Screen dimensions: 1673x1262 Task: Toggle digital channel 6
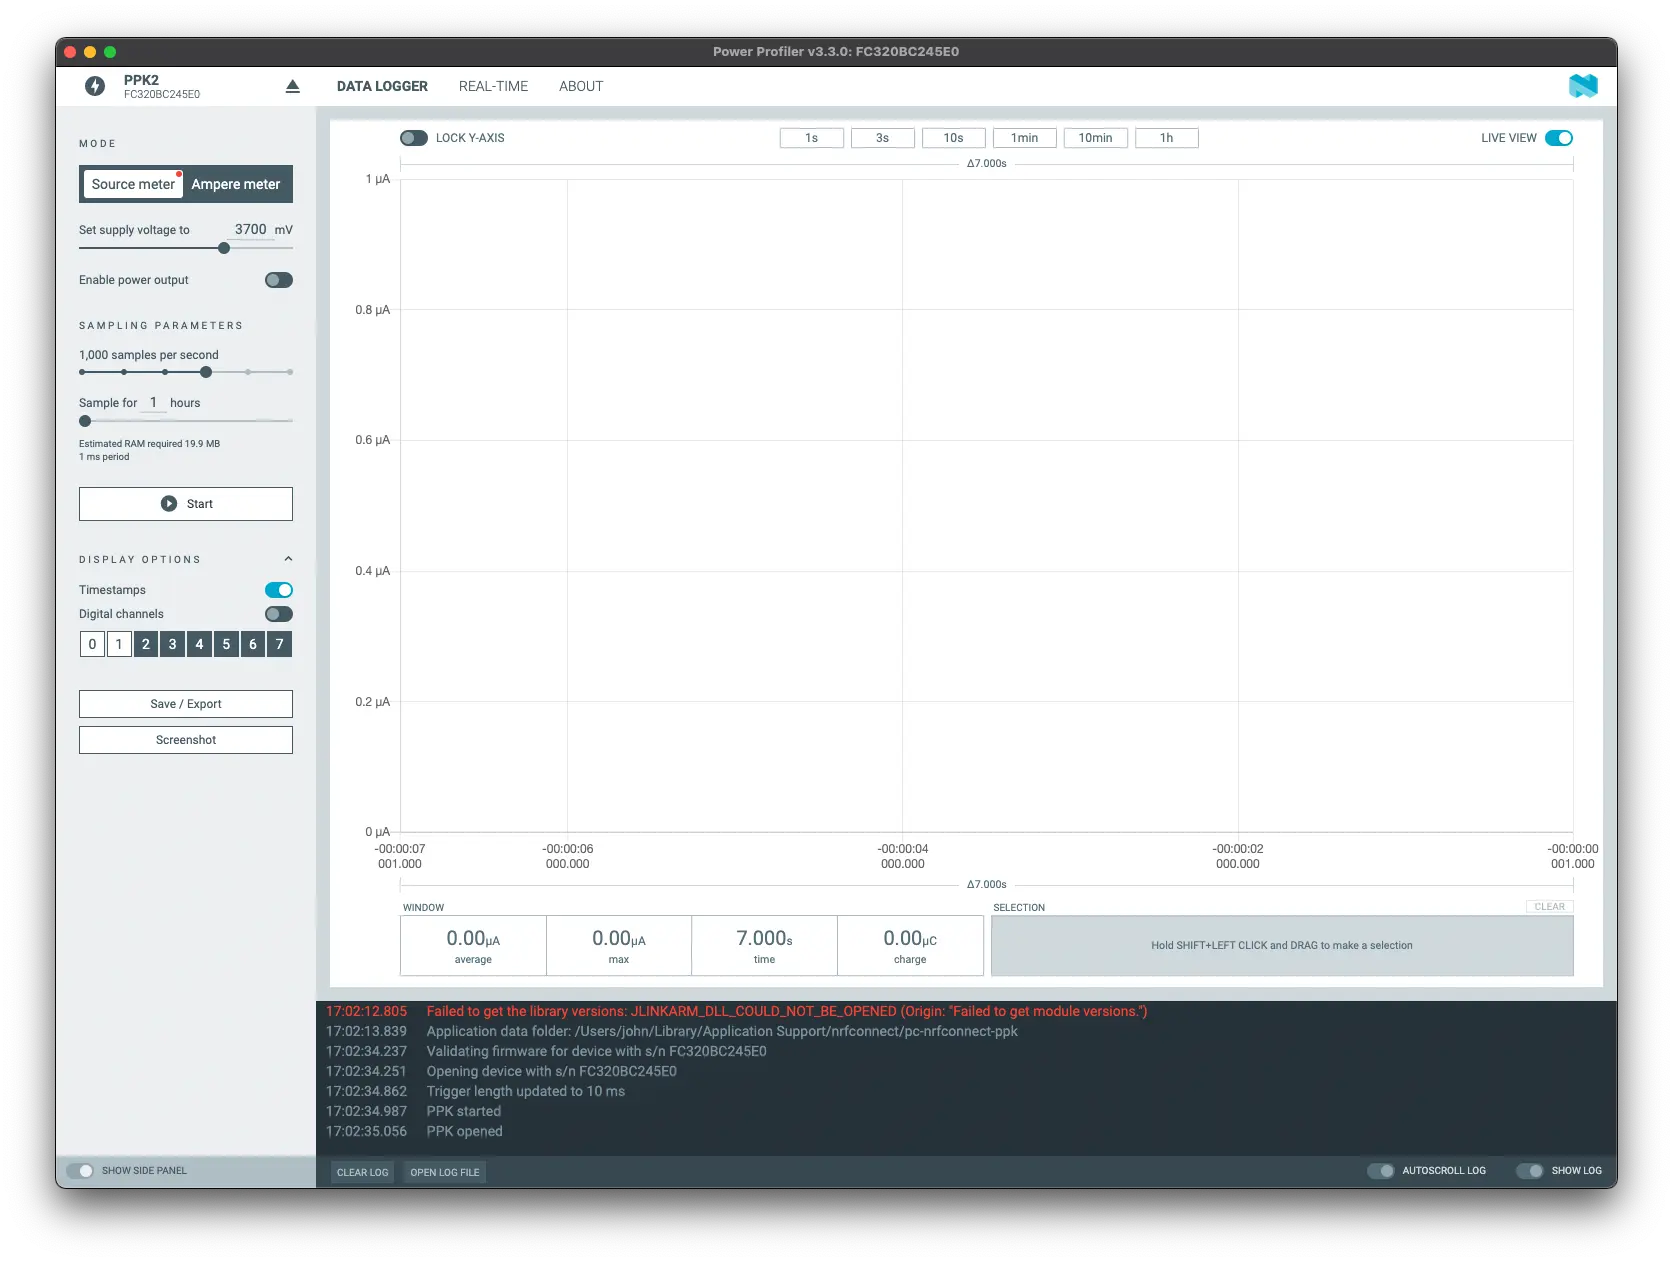point(253,644)
